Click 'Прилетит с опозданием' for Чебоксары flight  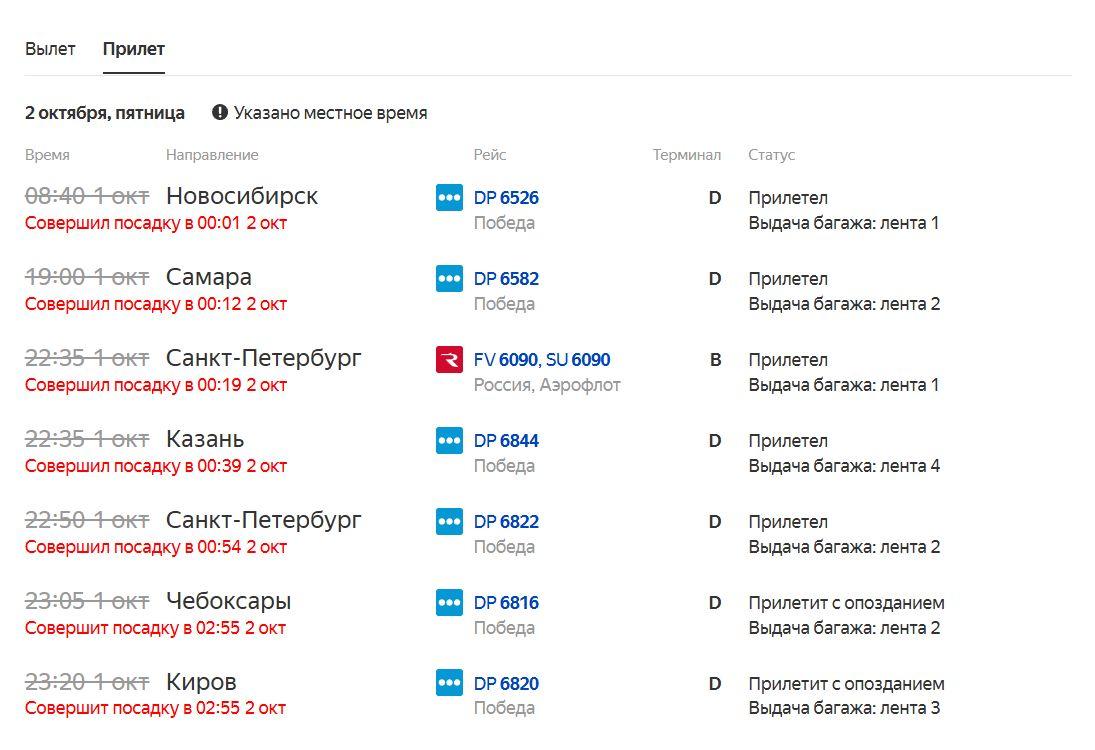[846, 603]
